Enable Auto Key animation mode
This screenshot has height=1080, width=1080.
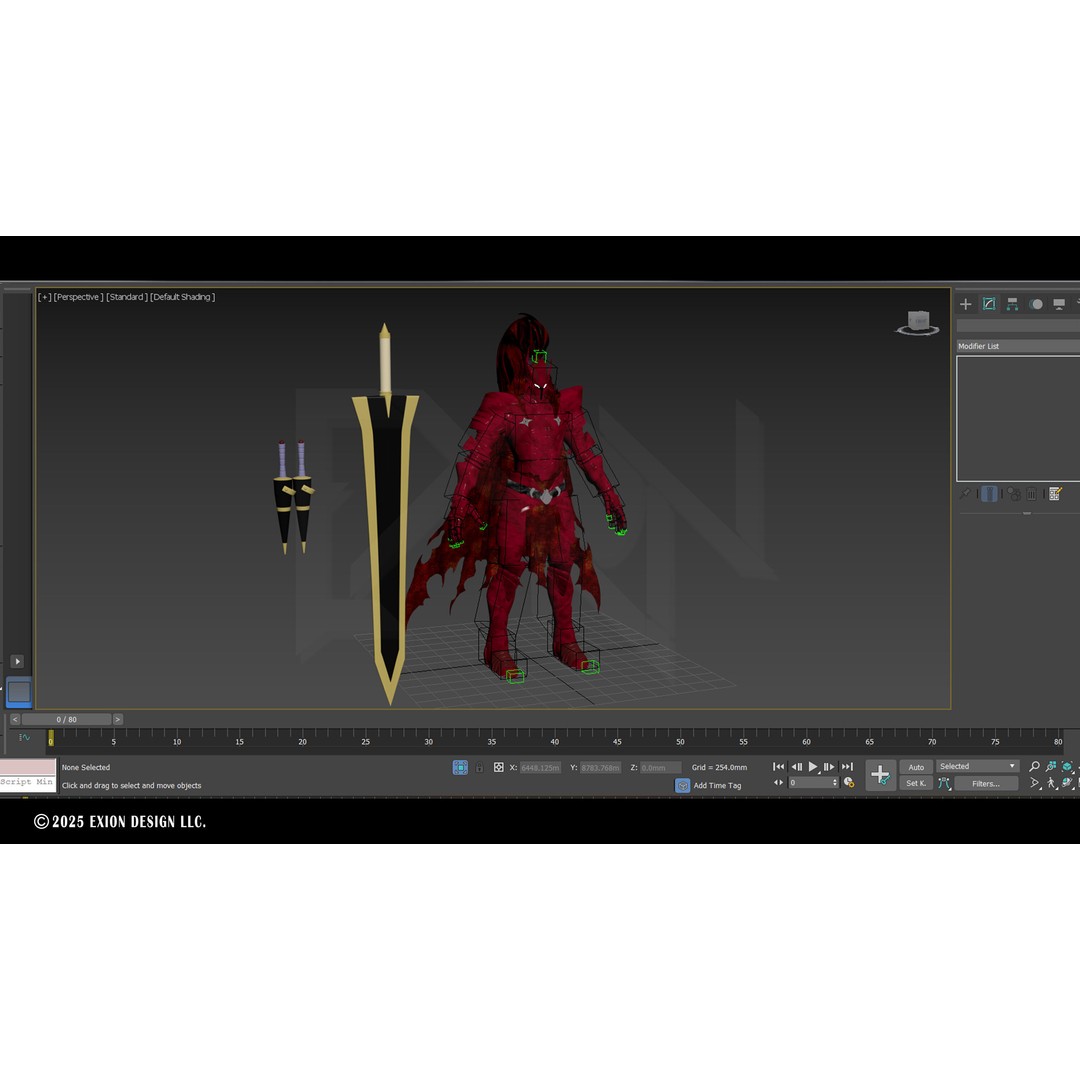click(915, 766)
